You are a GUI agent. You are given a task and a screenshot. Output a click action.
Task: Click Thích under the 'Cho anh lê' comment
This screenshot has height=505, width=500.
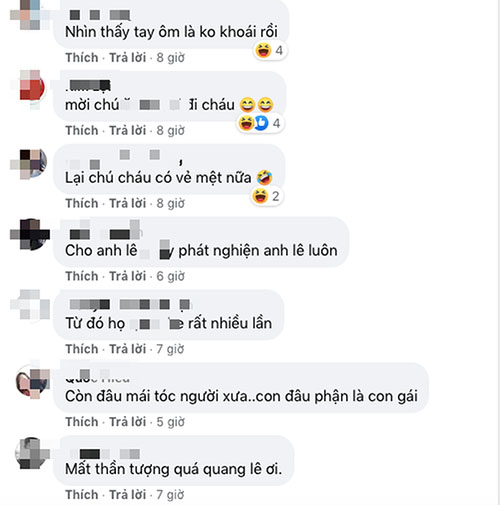point(82,276)
